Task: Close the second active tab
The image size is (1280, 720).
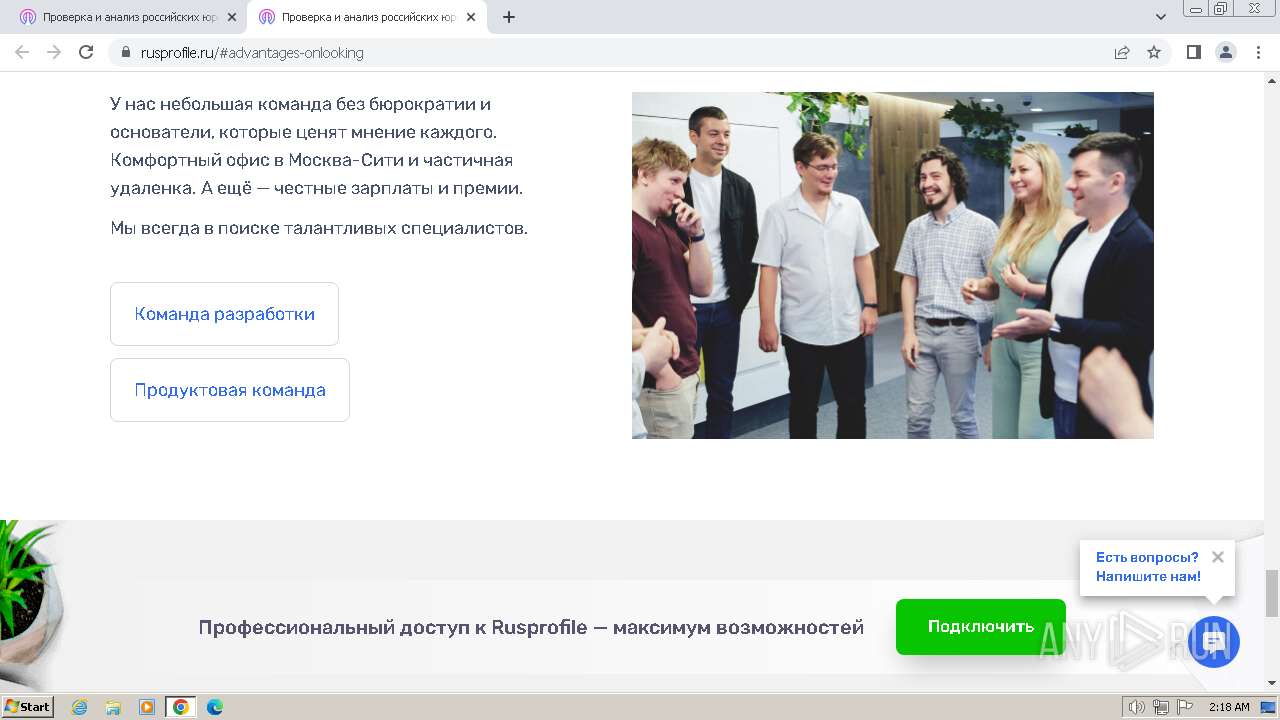Action: click(x=471, y=17)
